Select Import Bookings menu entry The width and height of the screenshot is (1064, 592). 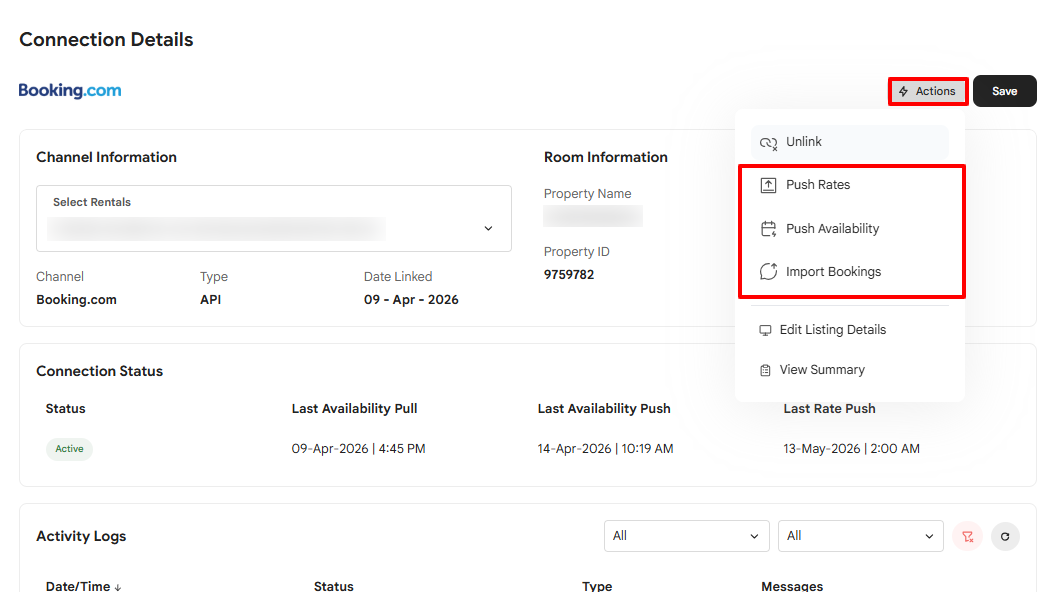tap(850, 272)
